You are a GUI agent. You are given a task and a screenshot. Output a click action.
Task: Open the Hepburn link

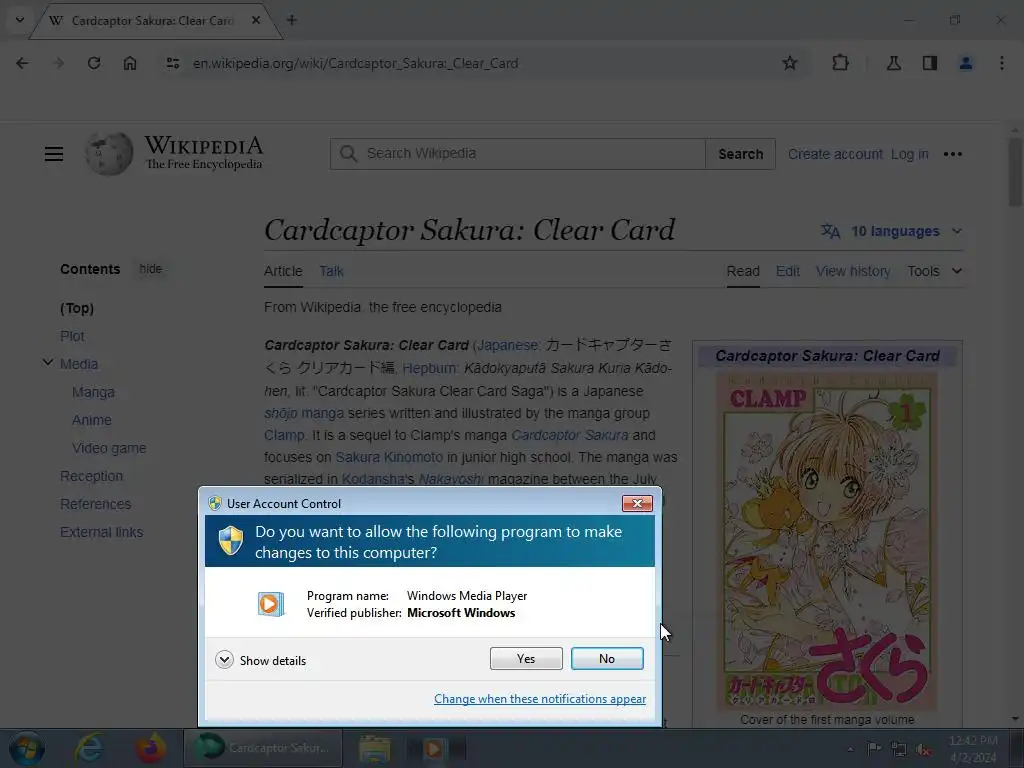[429, 368]
